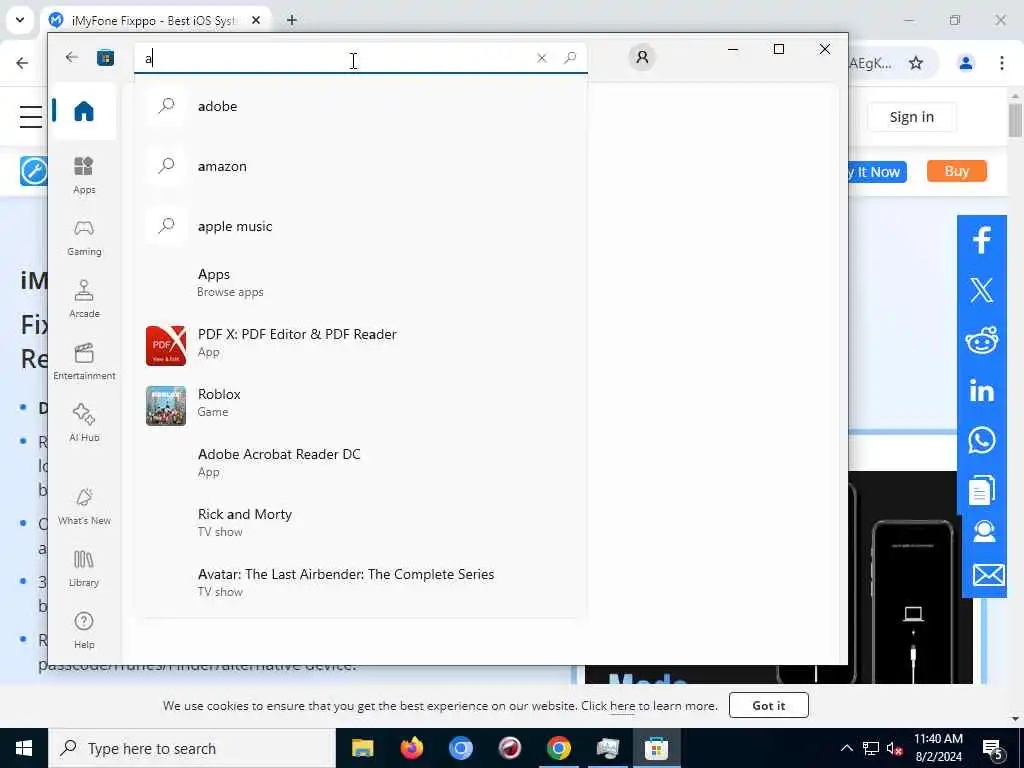Clear the Store search box text
The height and width of the screenshot is (768, 1024).
541,58
